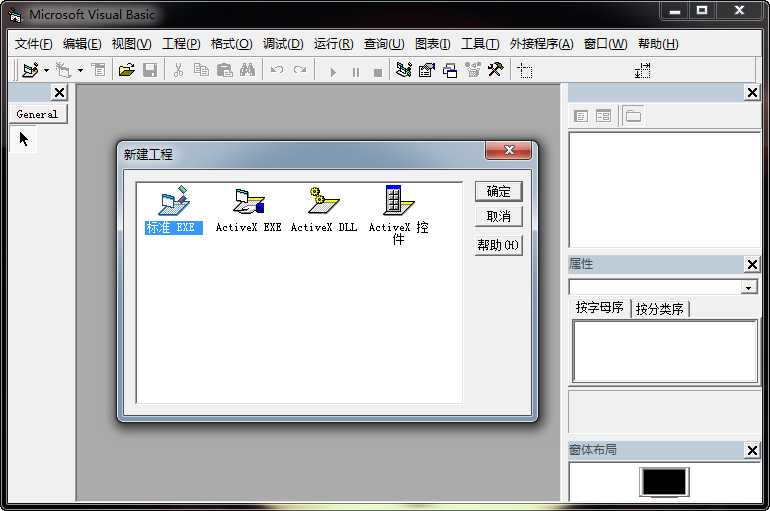Close the 窗体布局 panel
The height and width of the screenshot is (511, 770).
(x=752, y=450)
